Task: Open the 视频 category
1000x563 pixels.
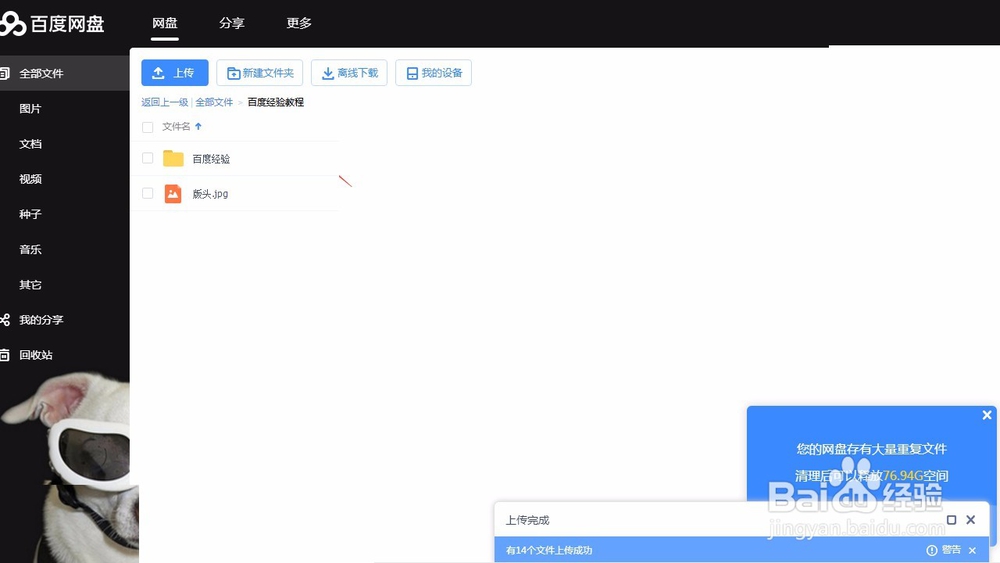Action: click(30, 179)
